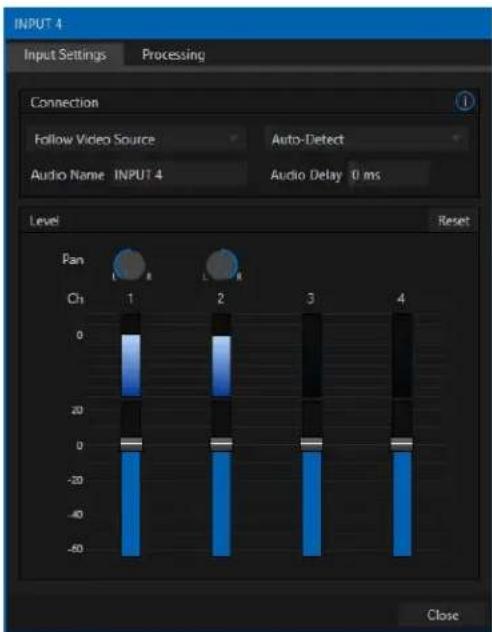Click the Audio Delay 0 ms field
492x632 pixels.
click(388, 175)
